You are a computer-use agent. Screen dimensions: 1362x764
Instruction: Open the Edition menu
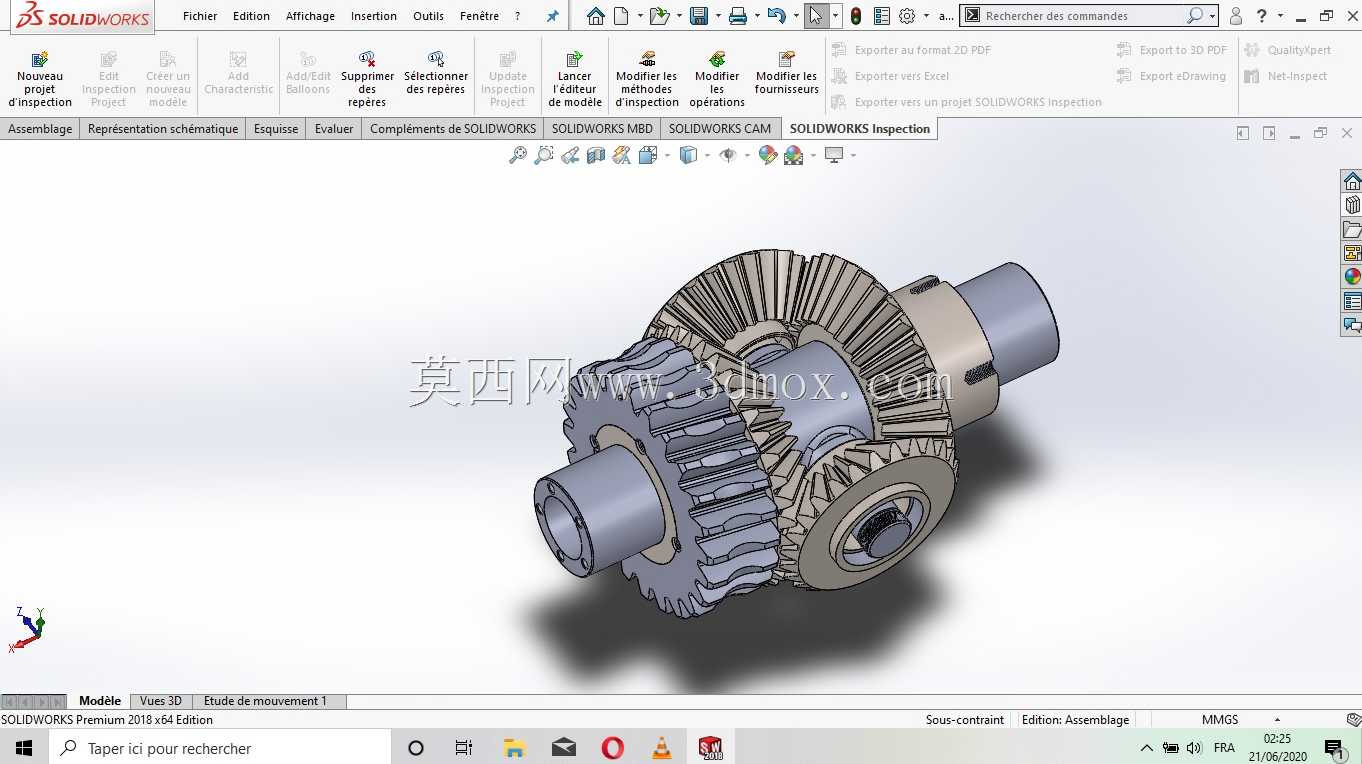(x=251, y=16)
